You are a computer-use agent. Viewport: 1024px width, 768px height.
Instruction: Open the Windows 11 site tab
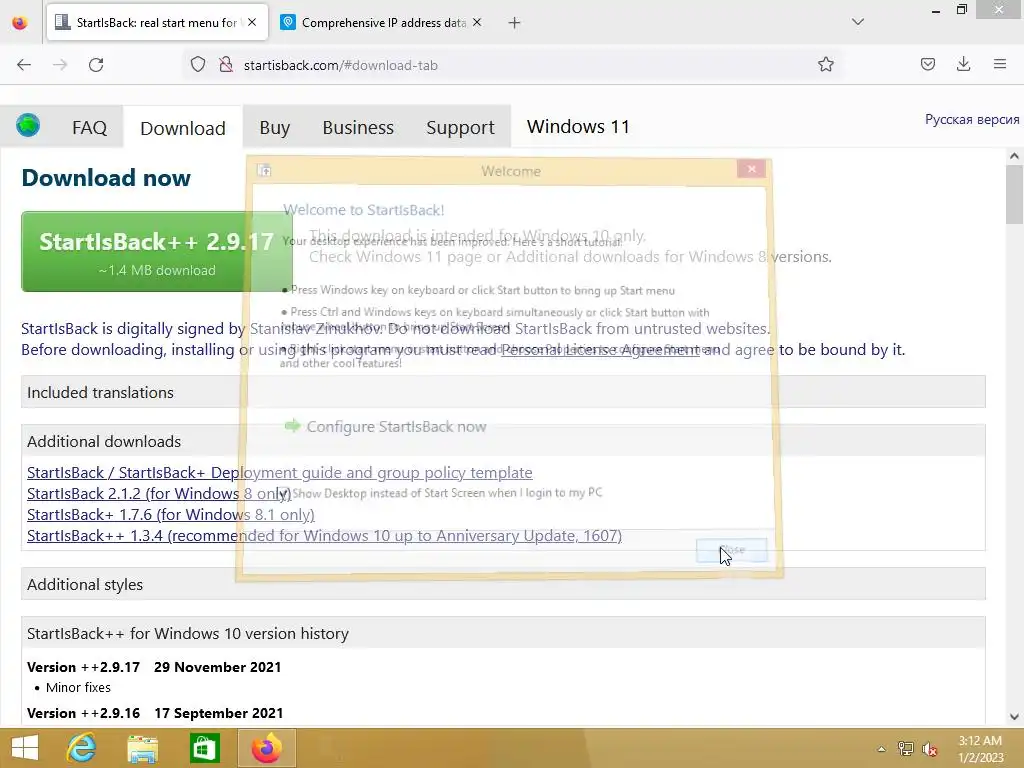coord(578,126)
